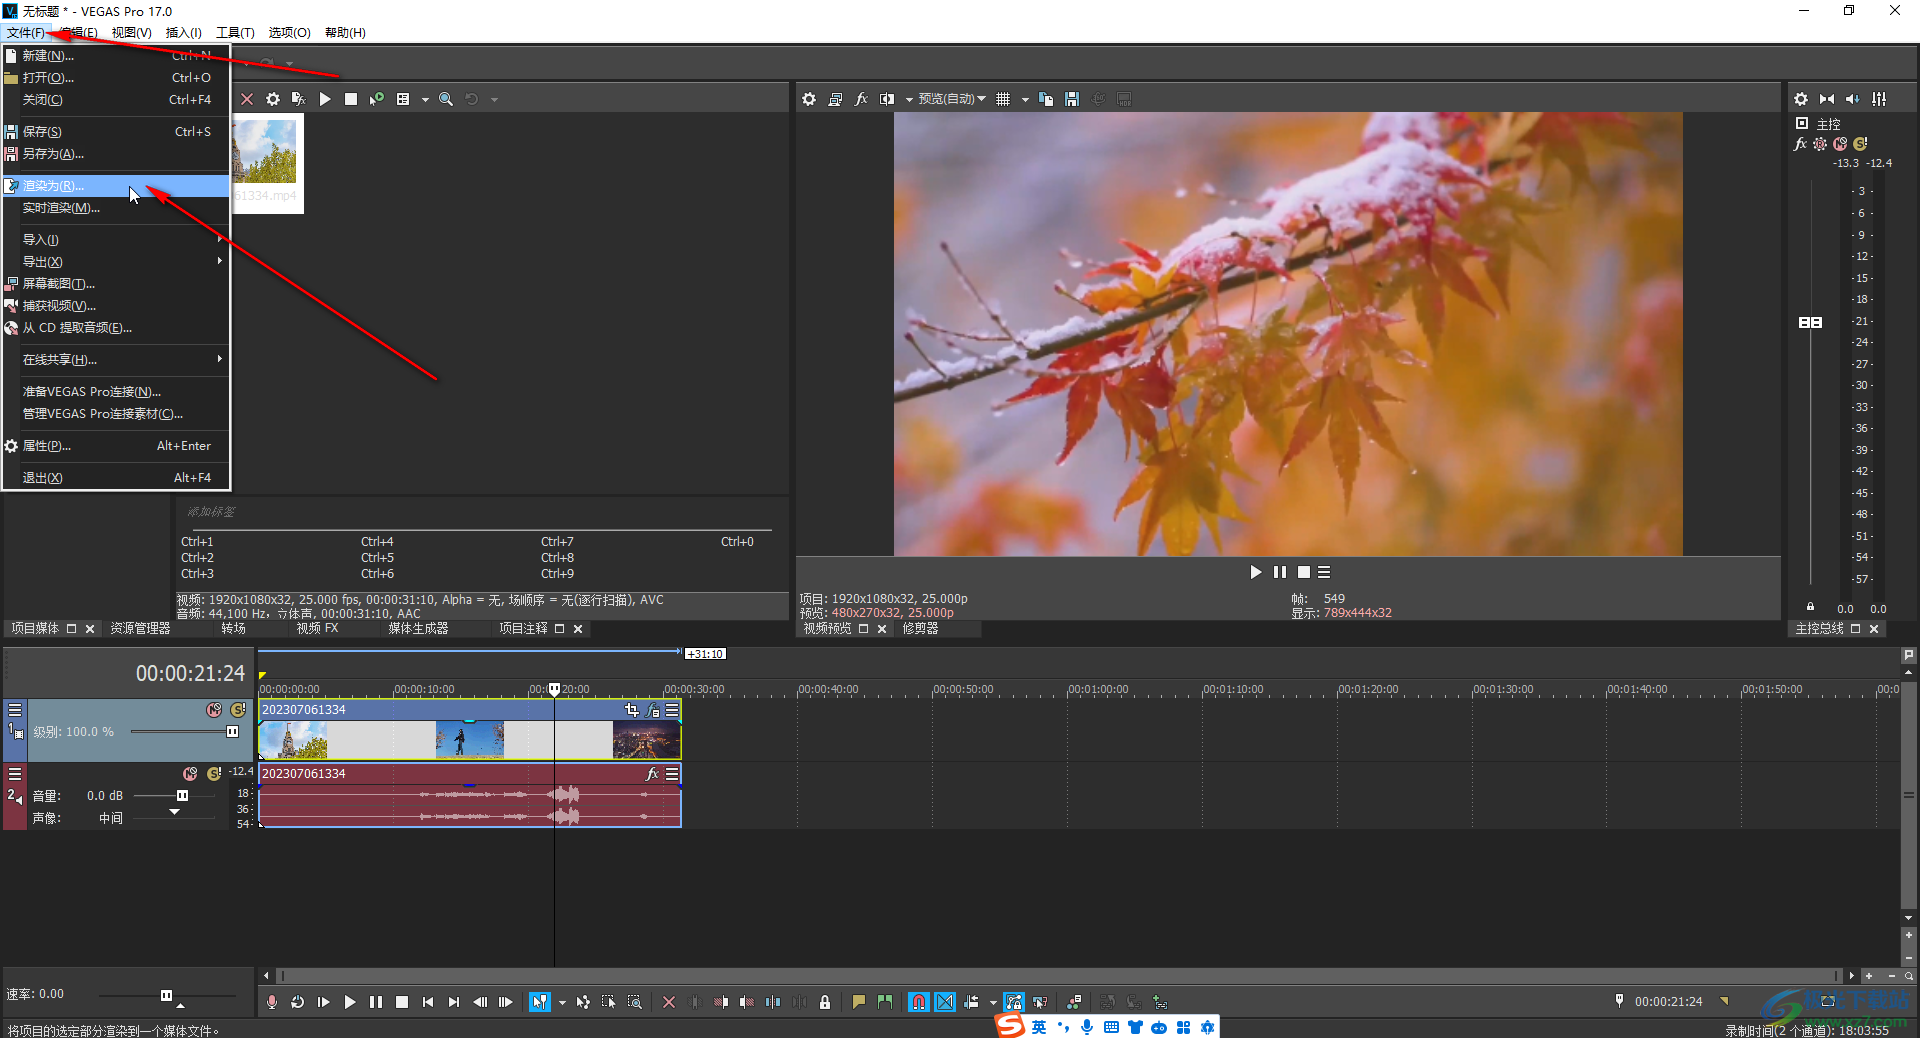The height and width of the screenshot is (1038, 1920).
Task: Pause video in preview window
Action: [x=1280, y=572]
